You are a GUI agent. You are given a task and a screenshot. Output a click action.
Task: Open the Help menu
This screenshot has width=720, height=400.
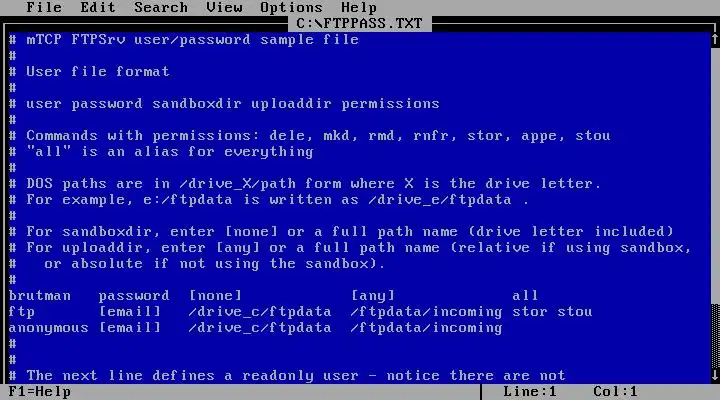point(359,7)
